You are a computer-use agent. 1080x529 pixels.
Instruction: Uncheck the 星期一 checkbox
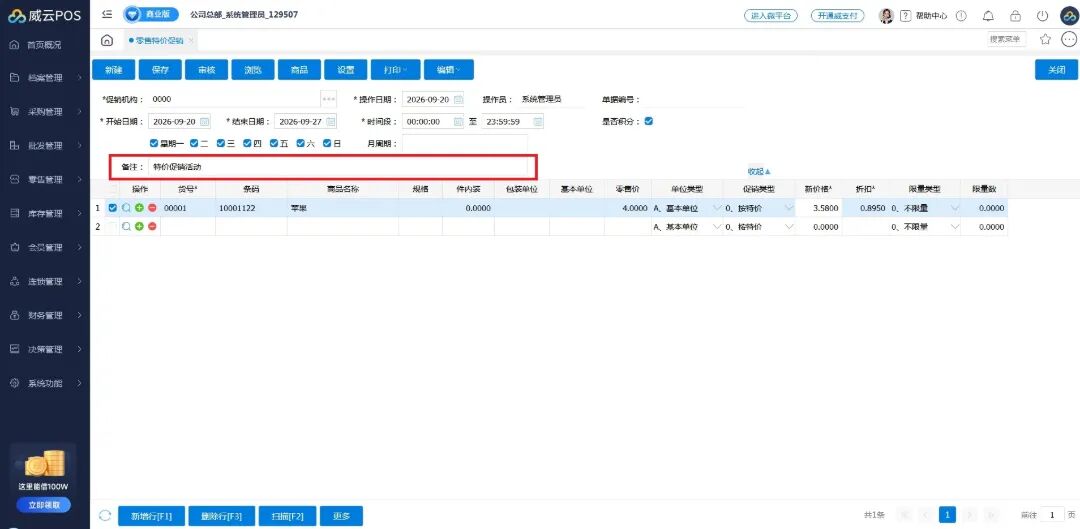click(154, 143)
